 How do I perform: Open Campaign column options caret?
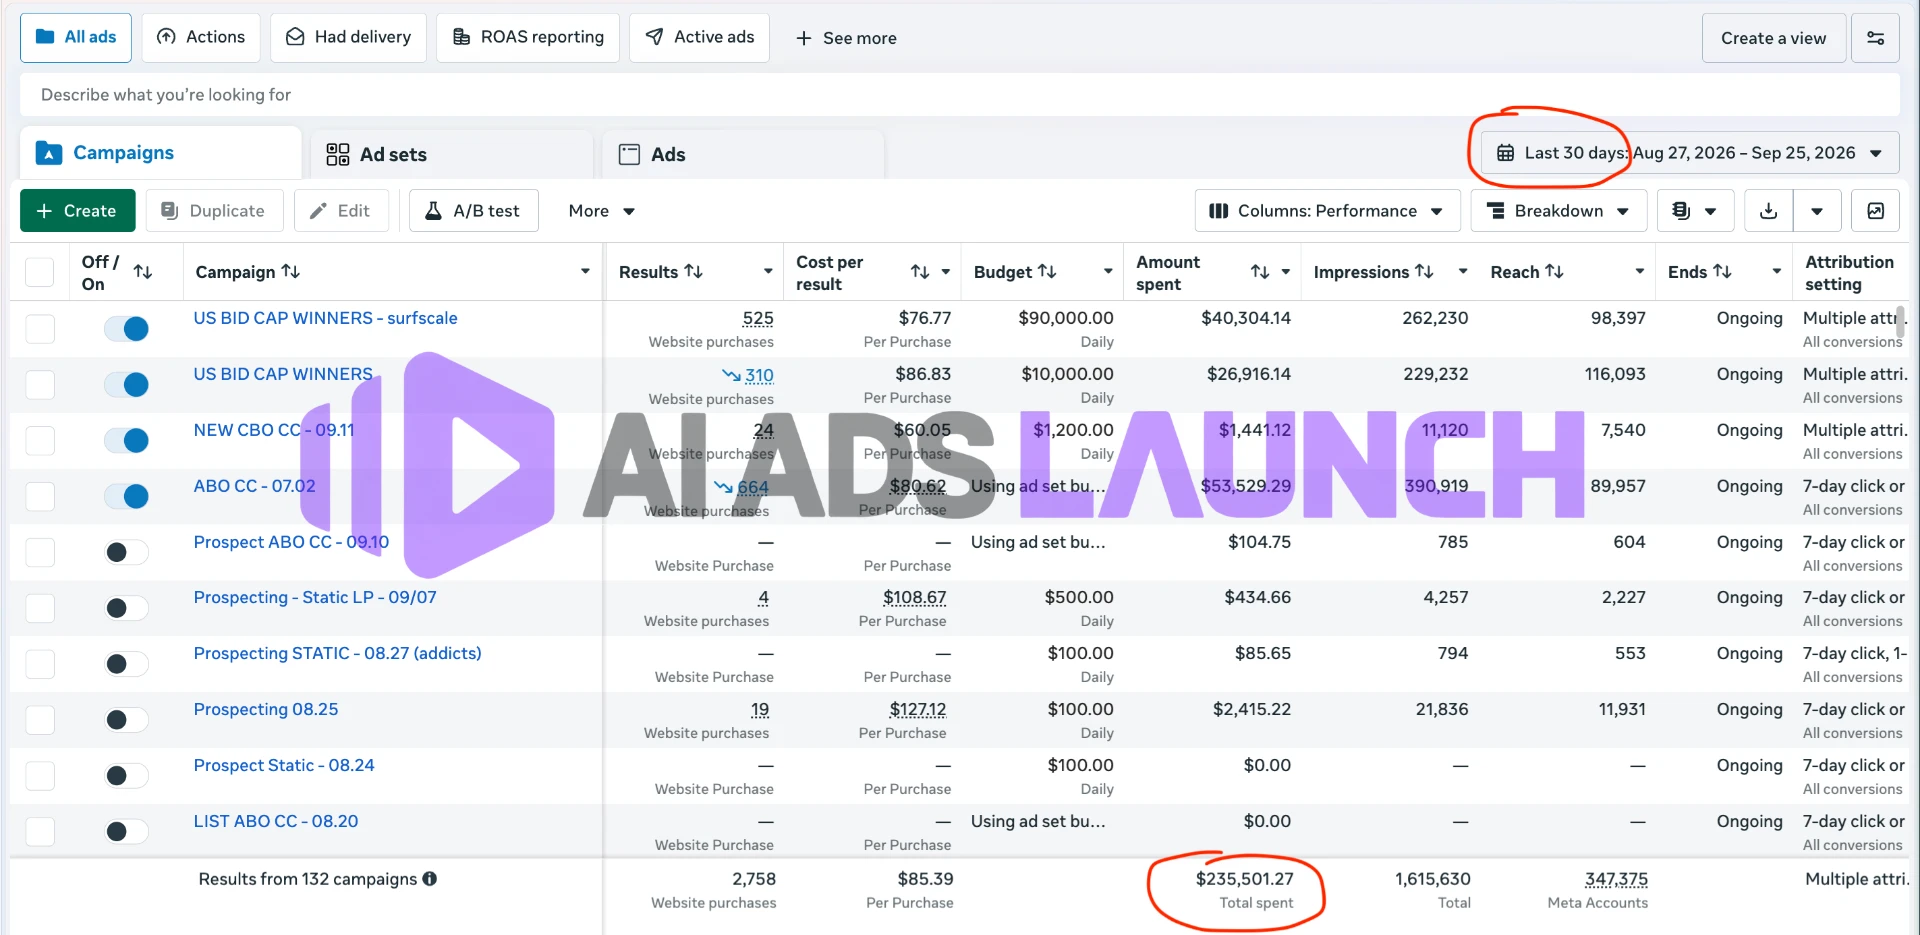(x=585, y=272)
